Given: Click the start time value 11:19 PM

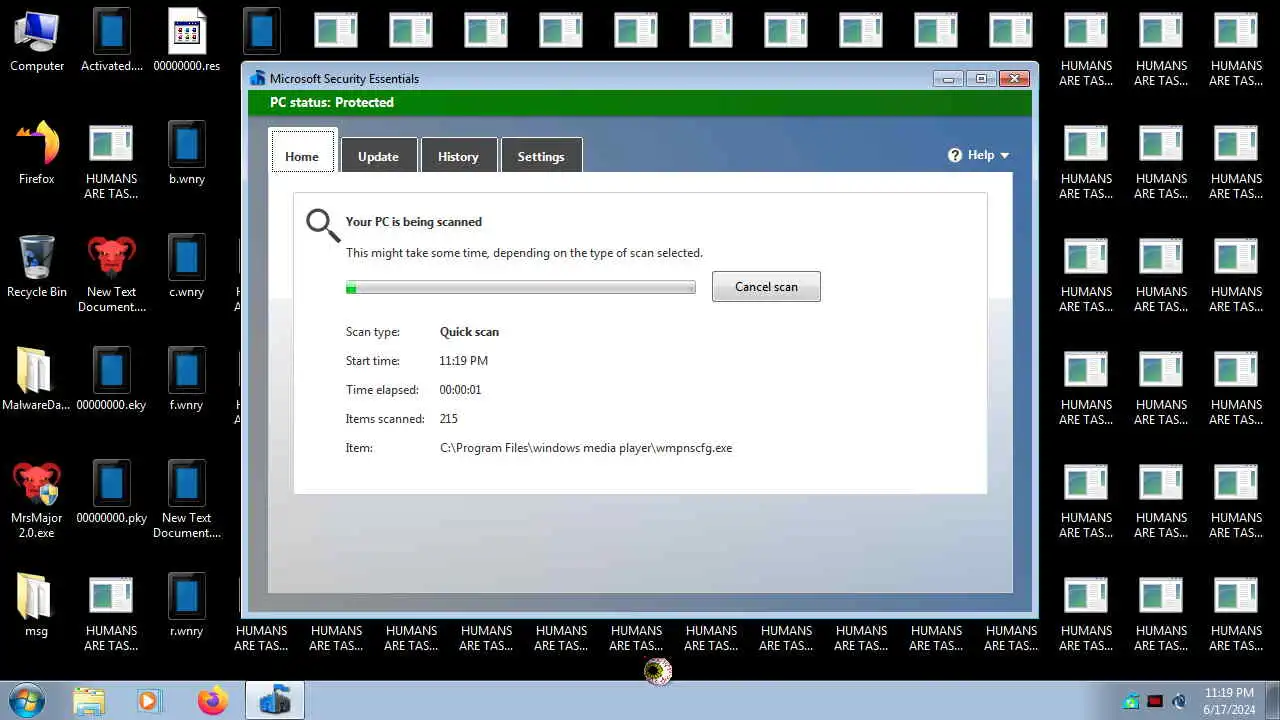Looking at the screenshot, I should 463,361.
